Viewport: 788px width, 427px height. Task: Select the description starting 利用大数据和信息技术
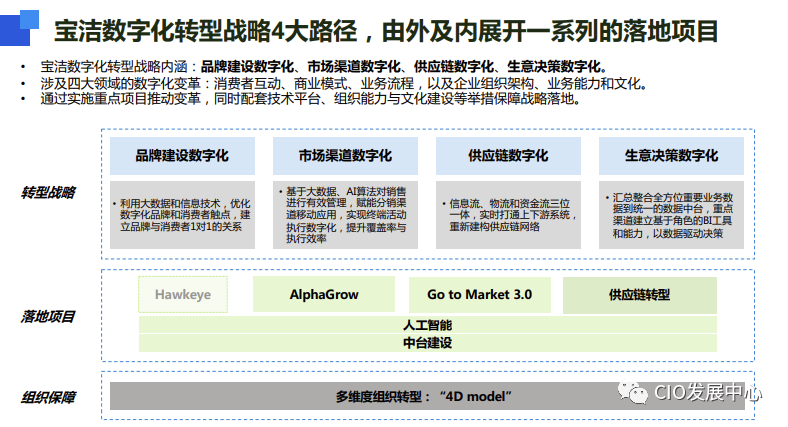(x=182, y=215)
